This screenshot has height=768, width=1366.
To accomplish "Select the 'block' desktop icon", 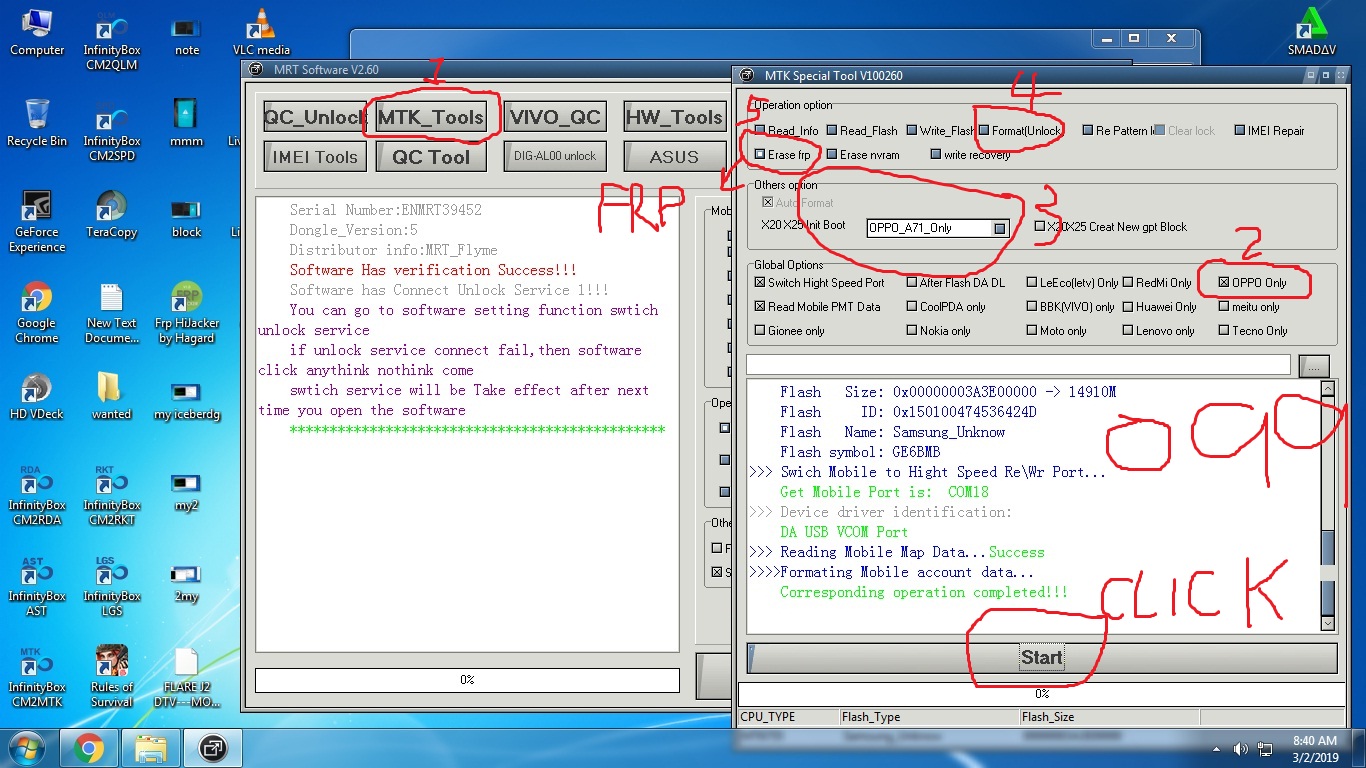I will coord(186,214).
